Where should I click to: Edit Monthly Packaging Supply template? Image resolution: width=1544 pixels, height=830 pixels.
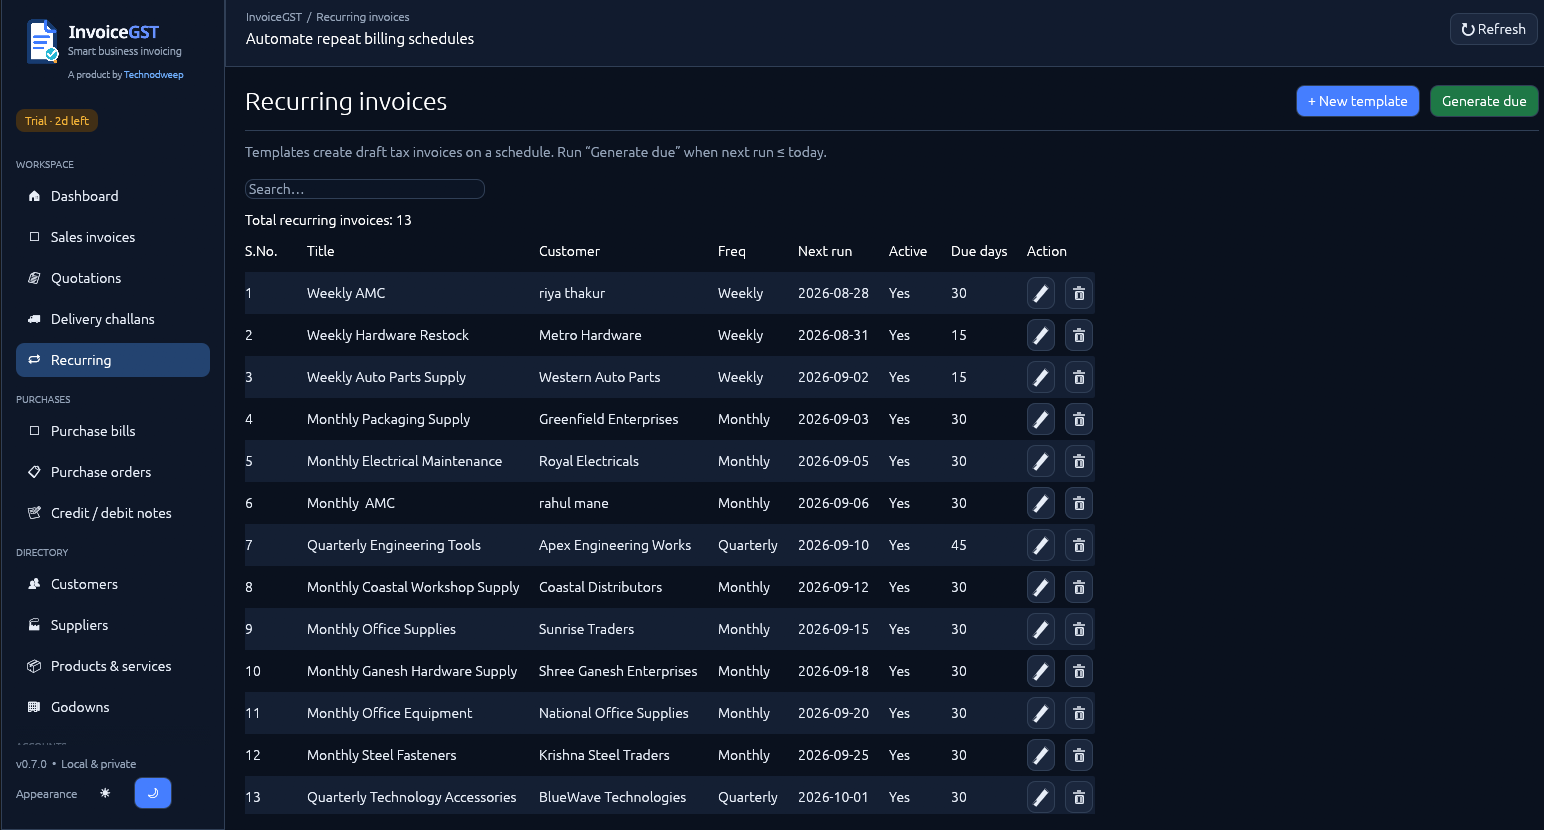[x=1041, y=419]
